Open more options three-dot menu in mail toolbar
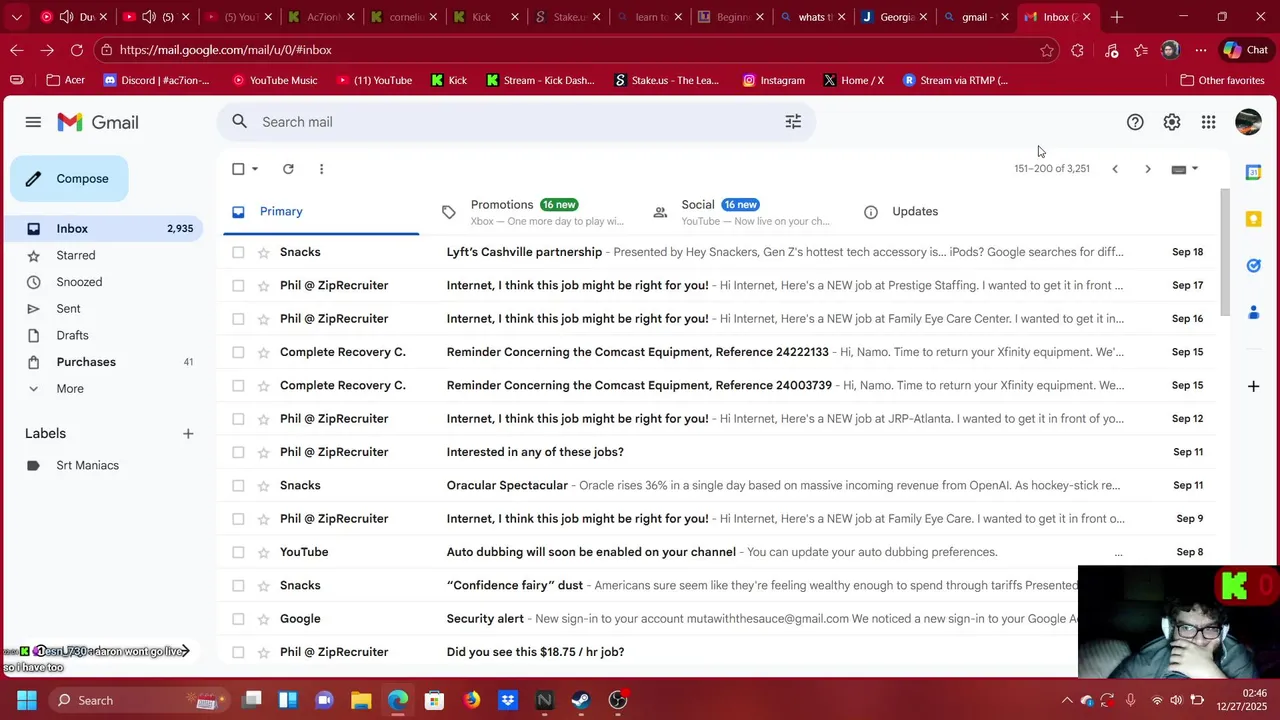 tap(321, 169)
